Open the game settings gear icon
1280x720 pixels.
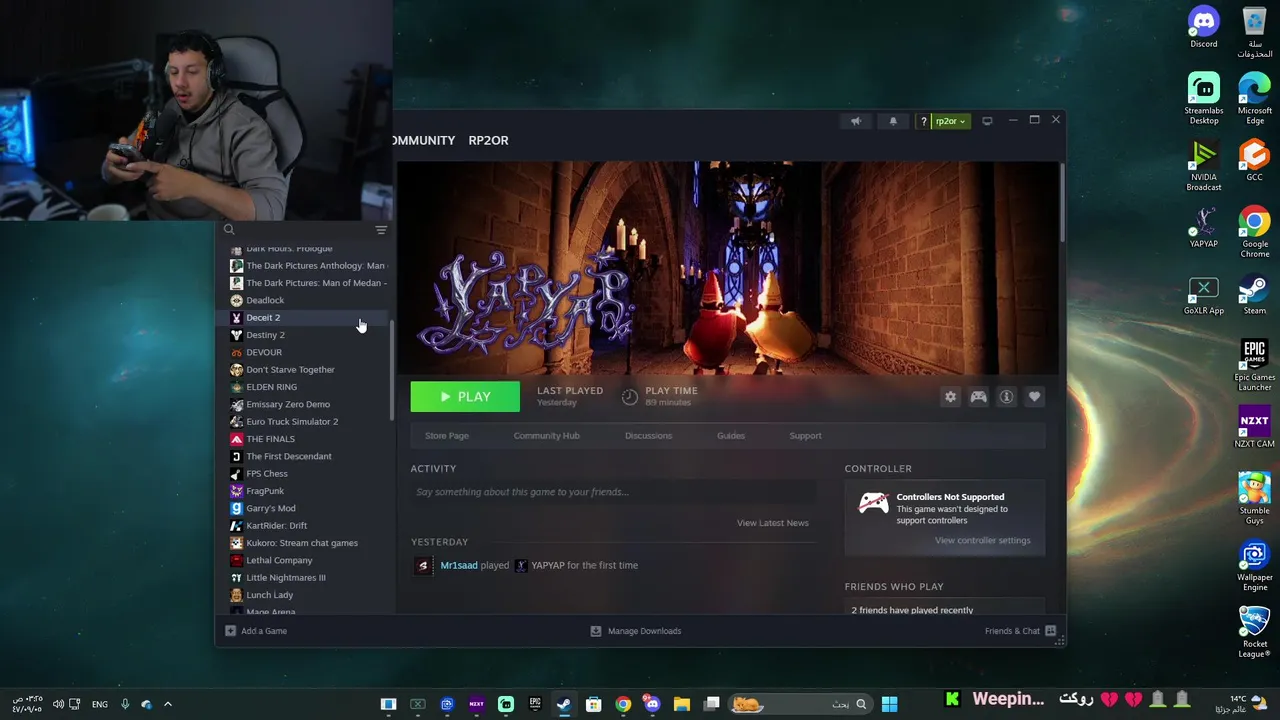click(x=950, y=397)
